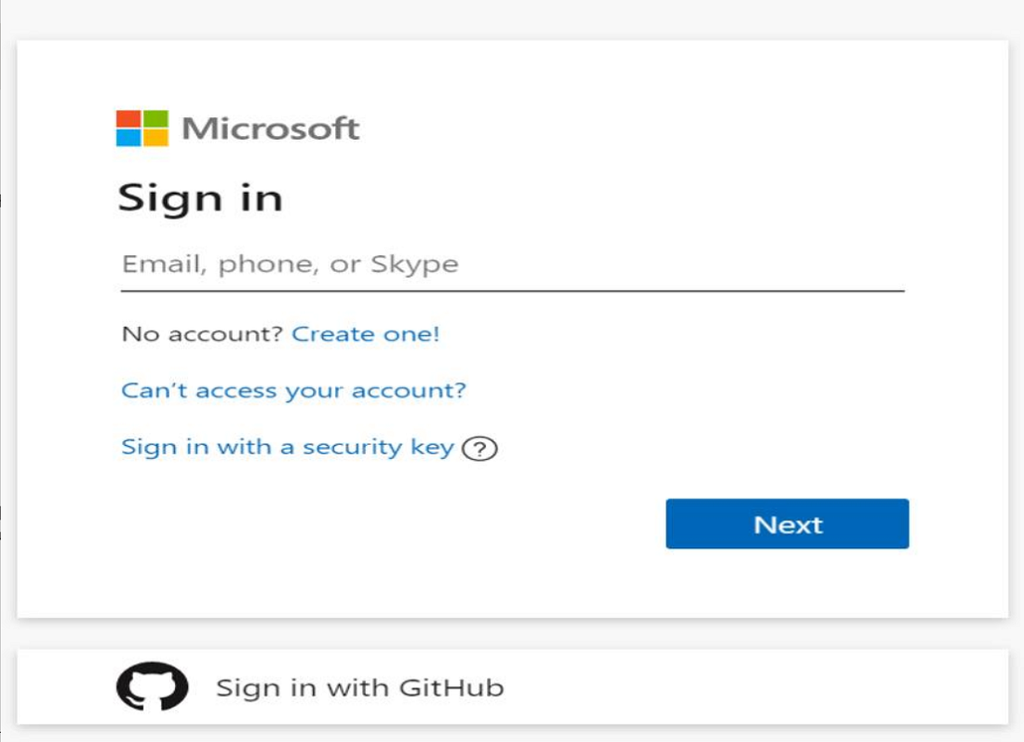Click the GitHub octocat icon
Screen dimensions: 1024x742
point(152,687)
